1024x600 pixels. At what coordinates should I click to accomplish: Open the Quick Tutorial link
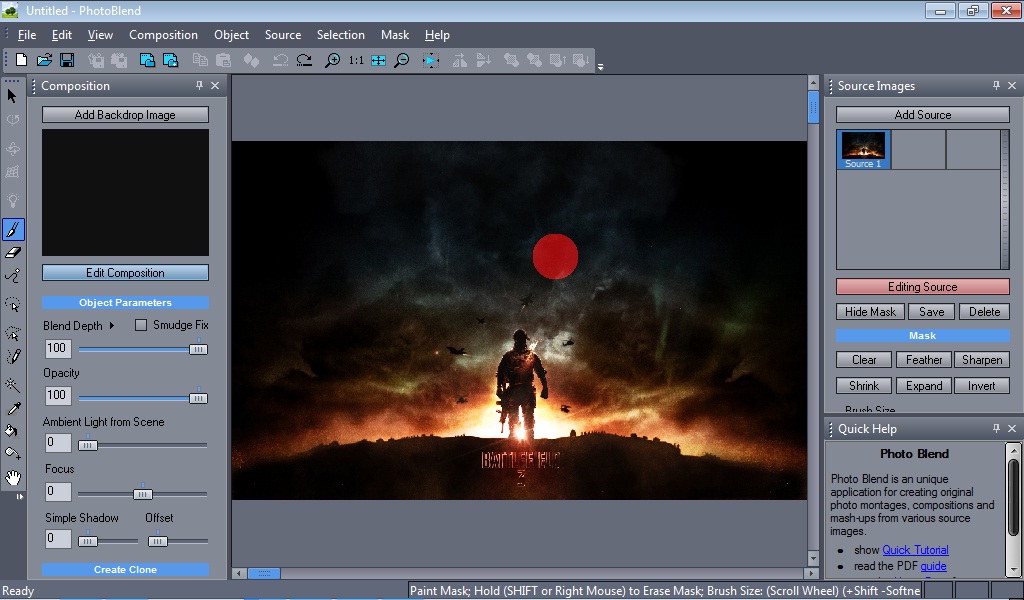(915, 550)
